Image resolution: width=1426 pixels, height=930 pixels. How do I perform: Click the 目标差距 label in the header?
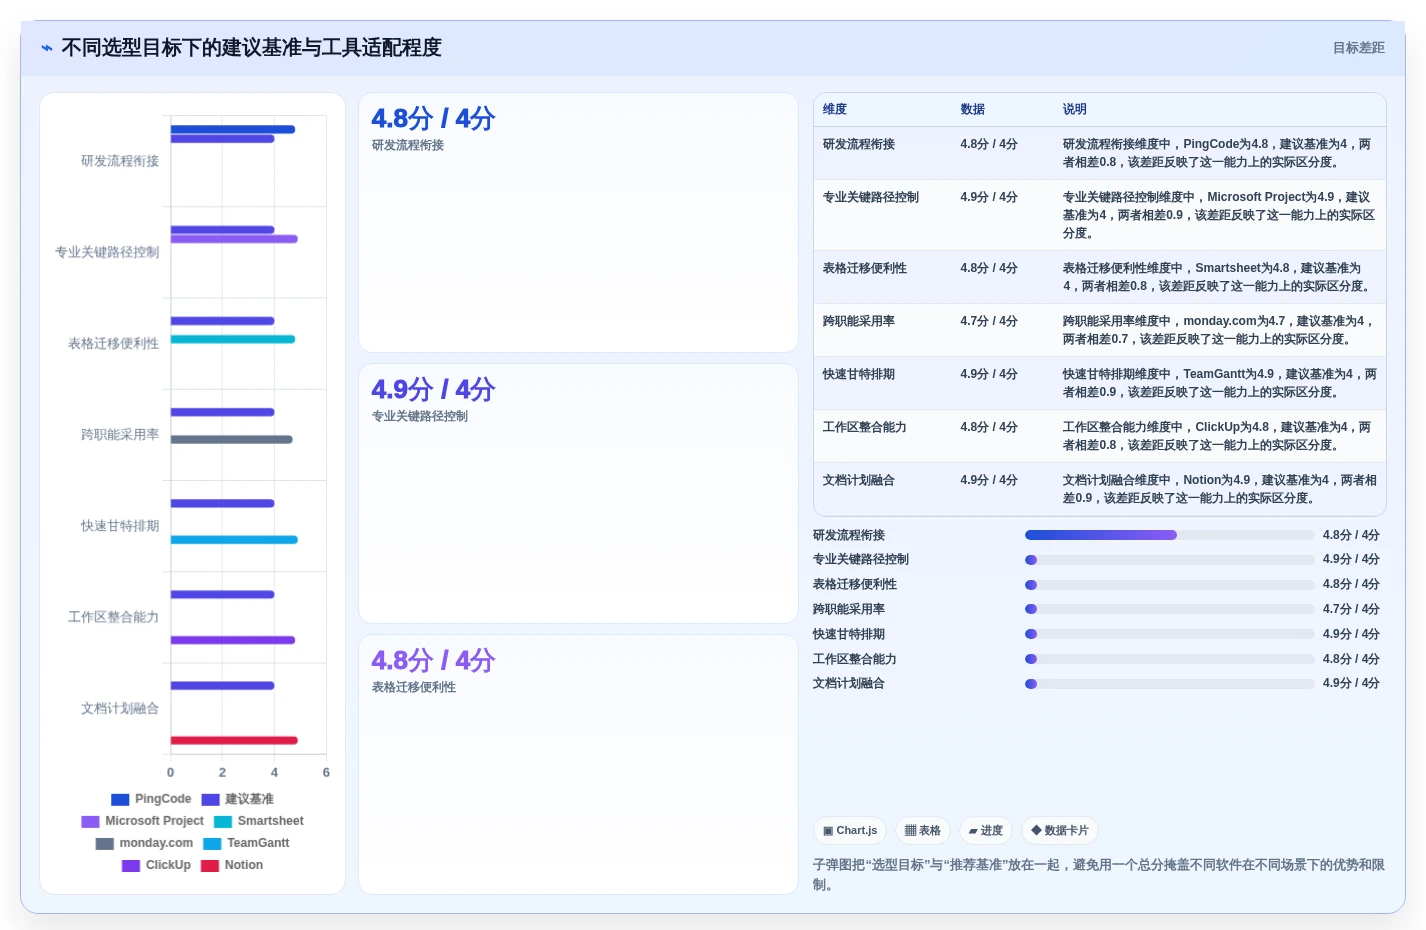click(x=1358, y=48)
